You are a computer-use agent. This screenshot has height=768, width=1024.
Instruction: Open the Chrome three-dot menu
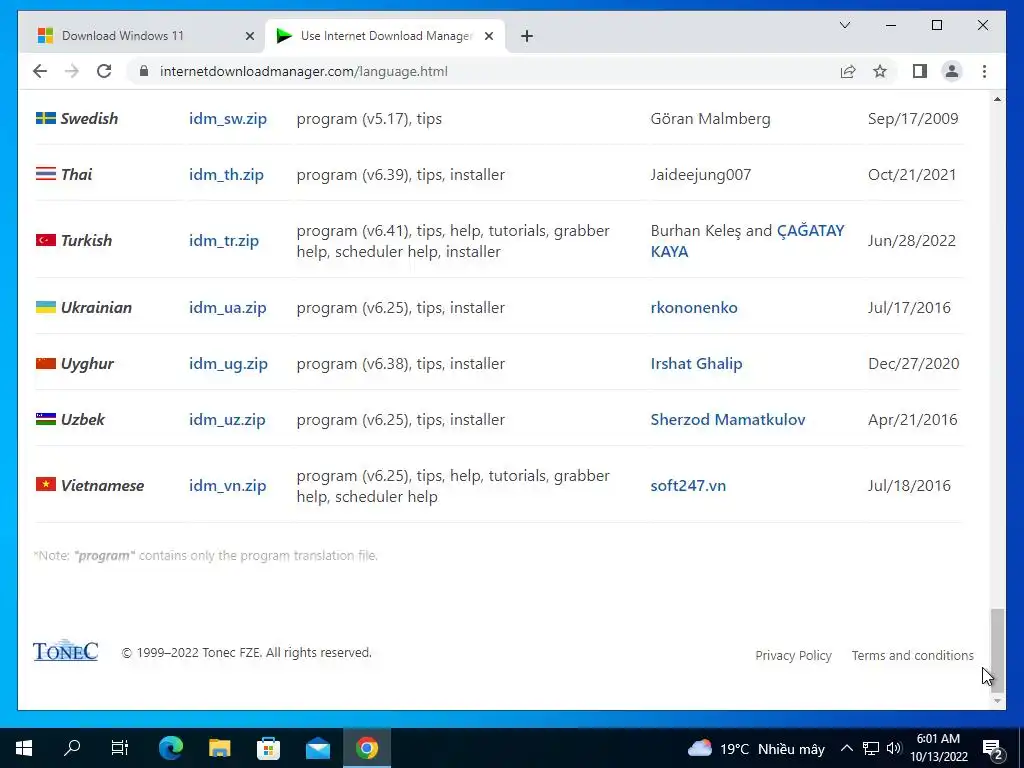pos(984,71)
